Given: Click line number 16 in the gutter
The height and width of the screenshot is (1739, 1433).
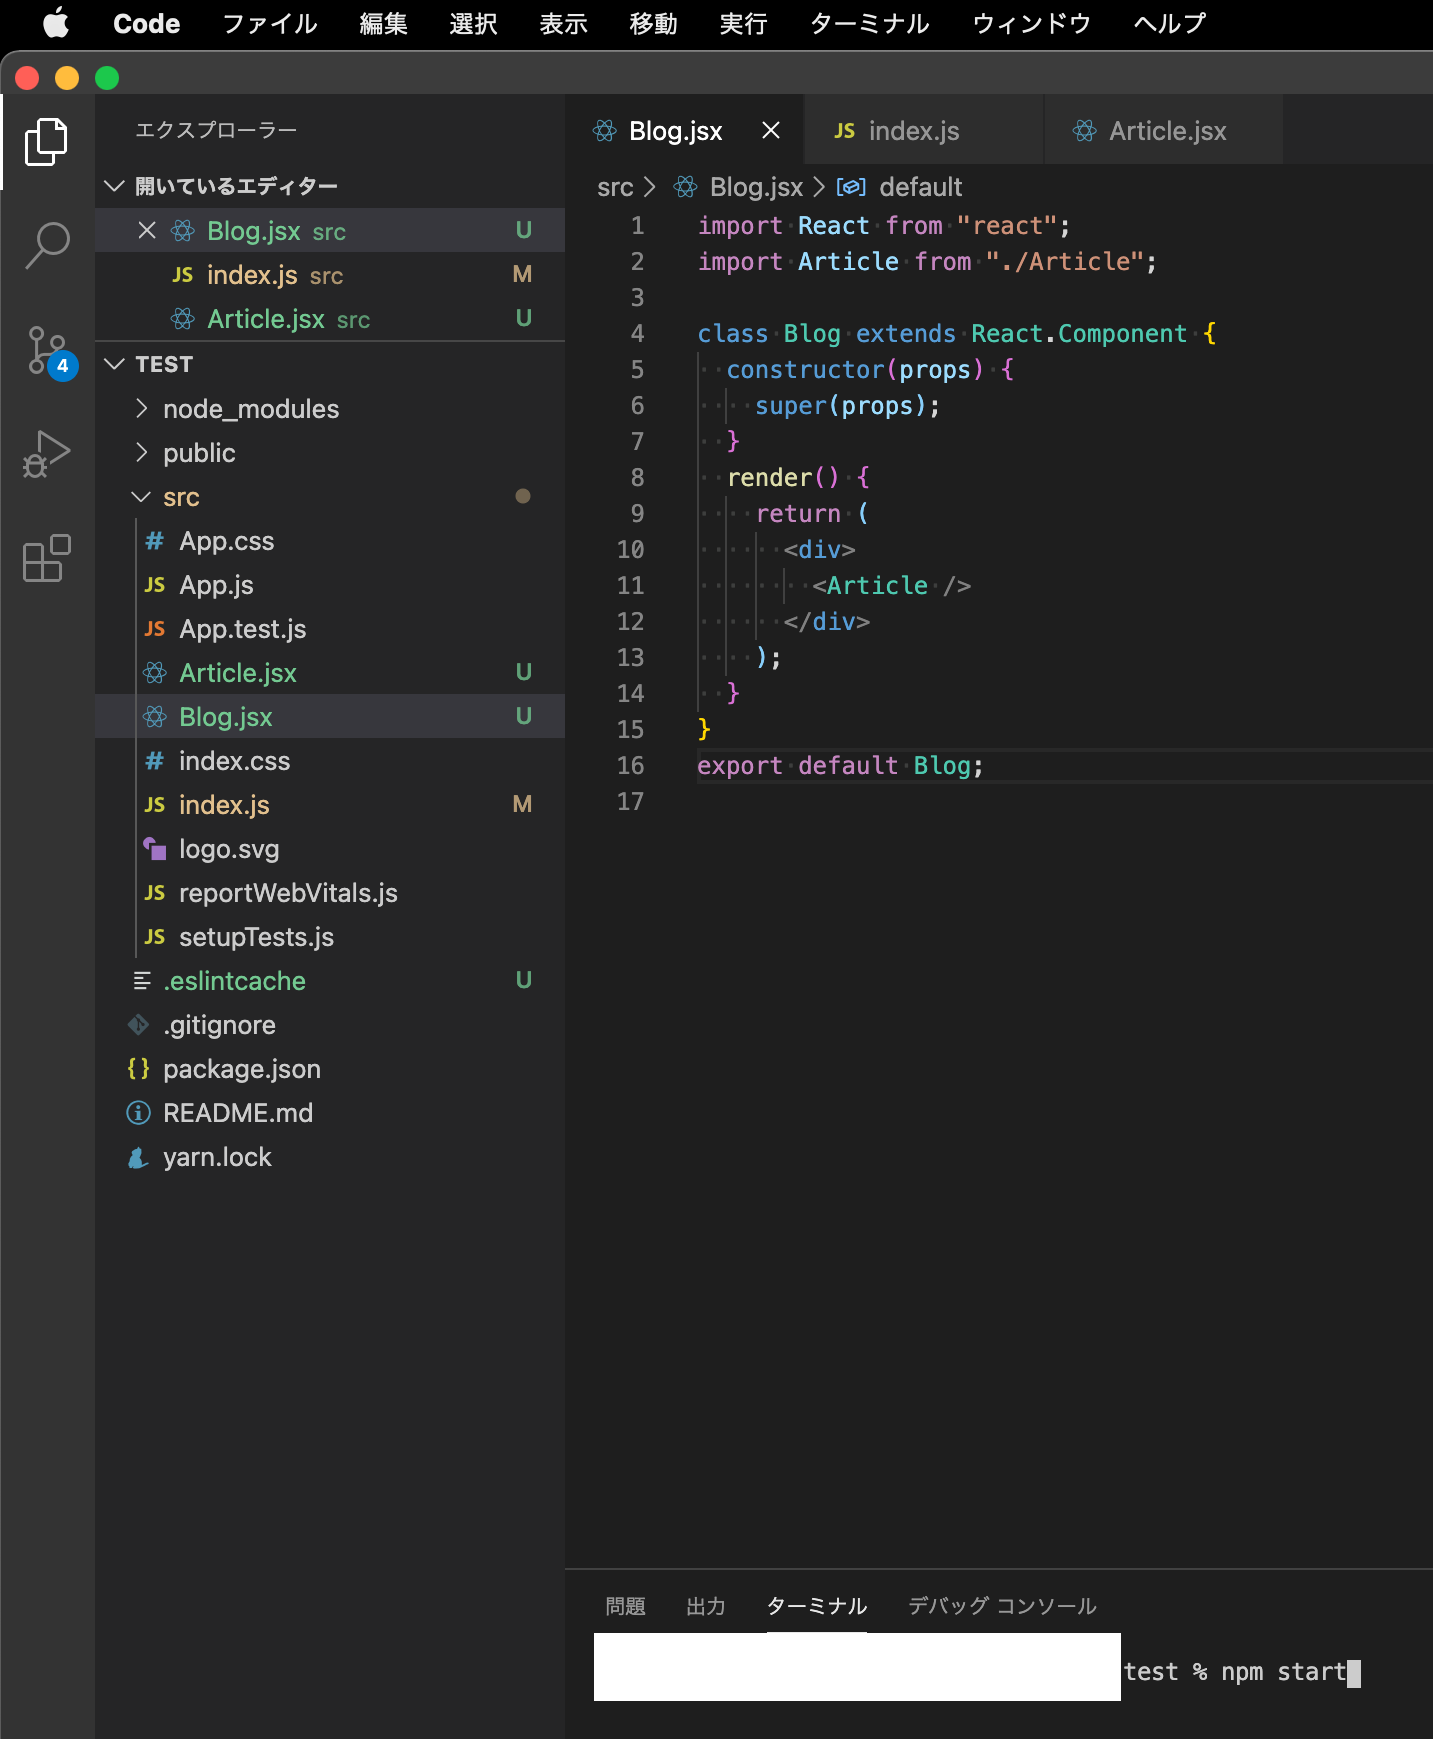Looking at the screenshot, I should (630, 766).
